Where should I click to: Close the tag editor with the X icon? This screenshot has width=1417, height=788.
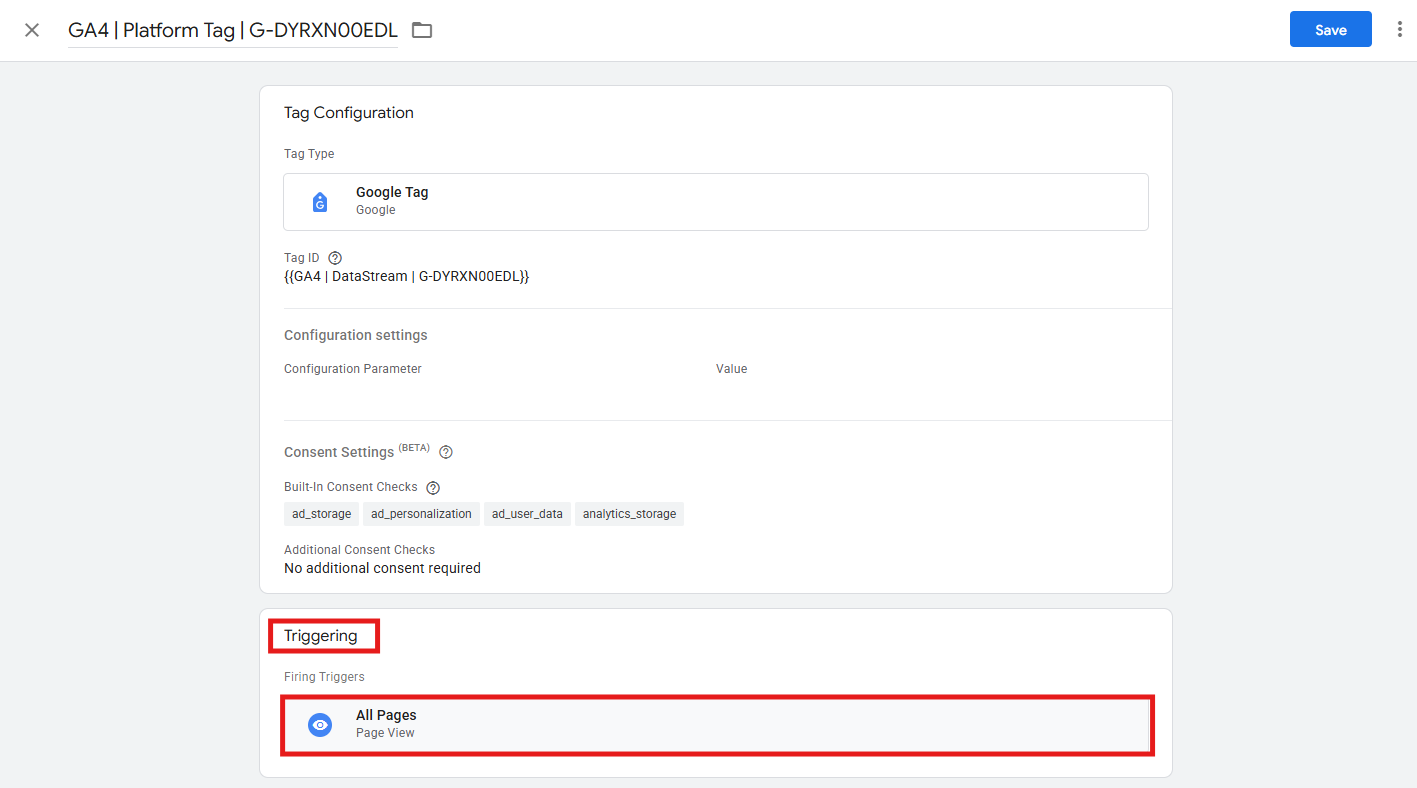(x=32, y=30)
